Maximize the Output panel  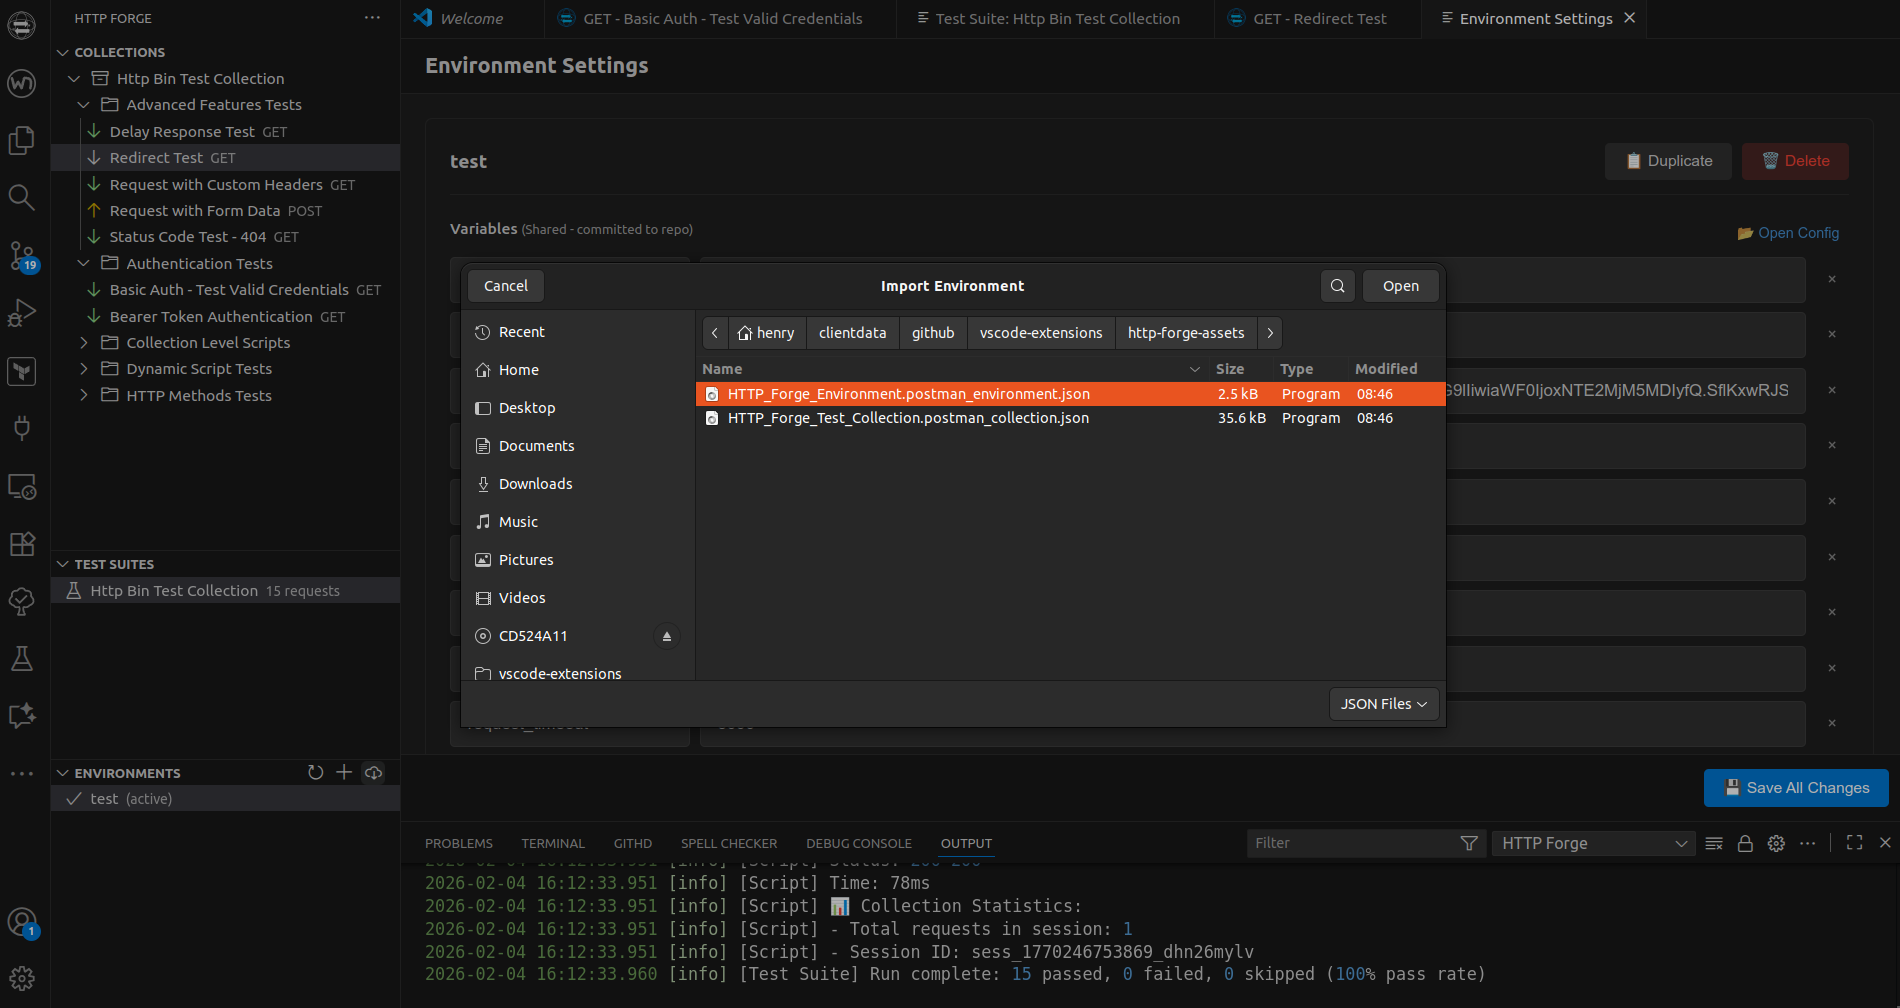(1855, 843)
